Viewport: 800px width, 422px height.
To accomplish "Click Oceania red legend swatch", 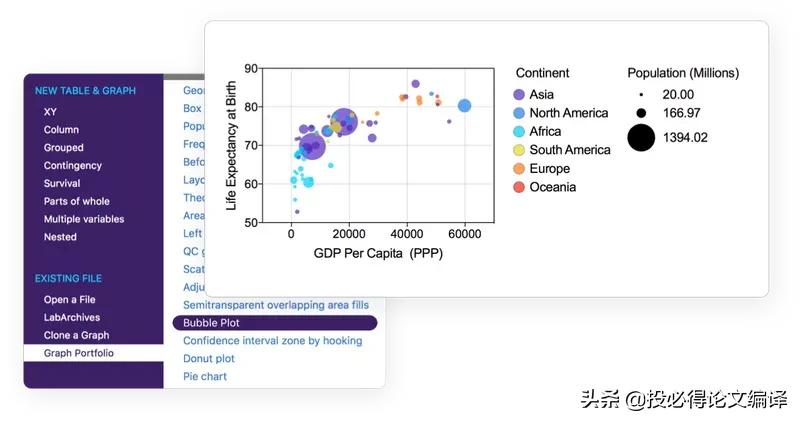I will pos(518,187).
